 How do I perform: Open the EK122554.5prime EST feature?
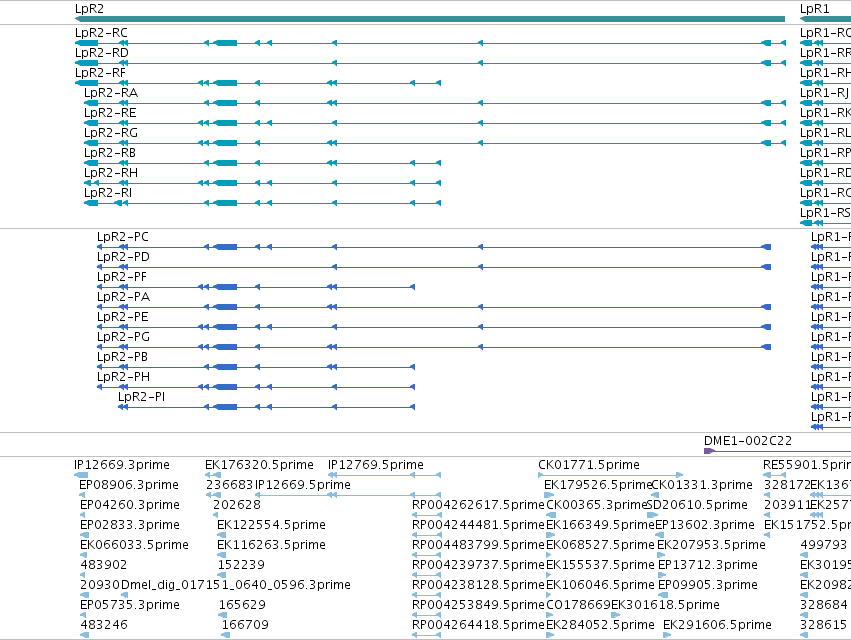click(x=221, y=535)
